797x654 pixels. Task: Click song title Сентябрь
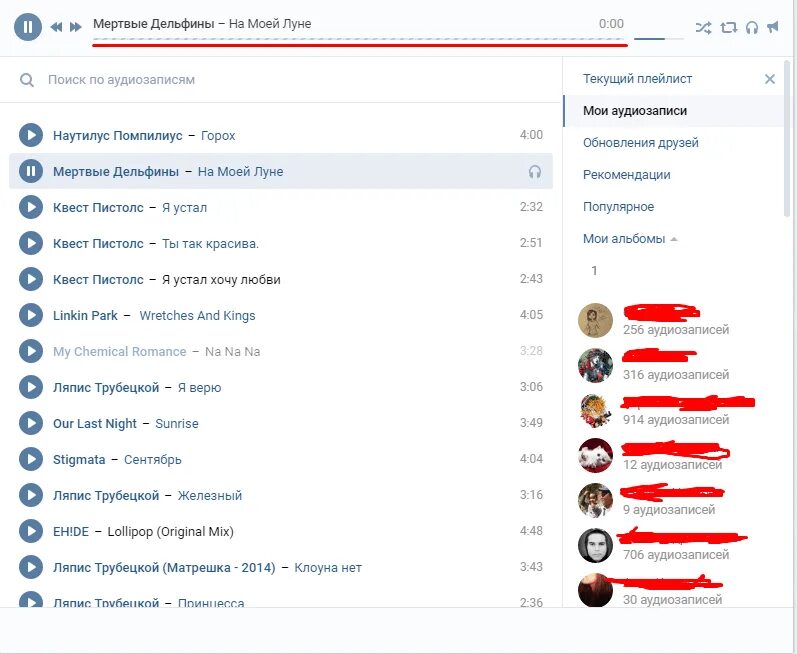pyautogui.click(x=152, y=460)
